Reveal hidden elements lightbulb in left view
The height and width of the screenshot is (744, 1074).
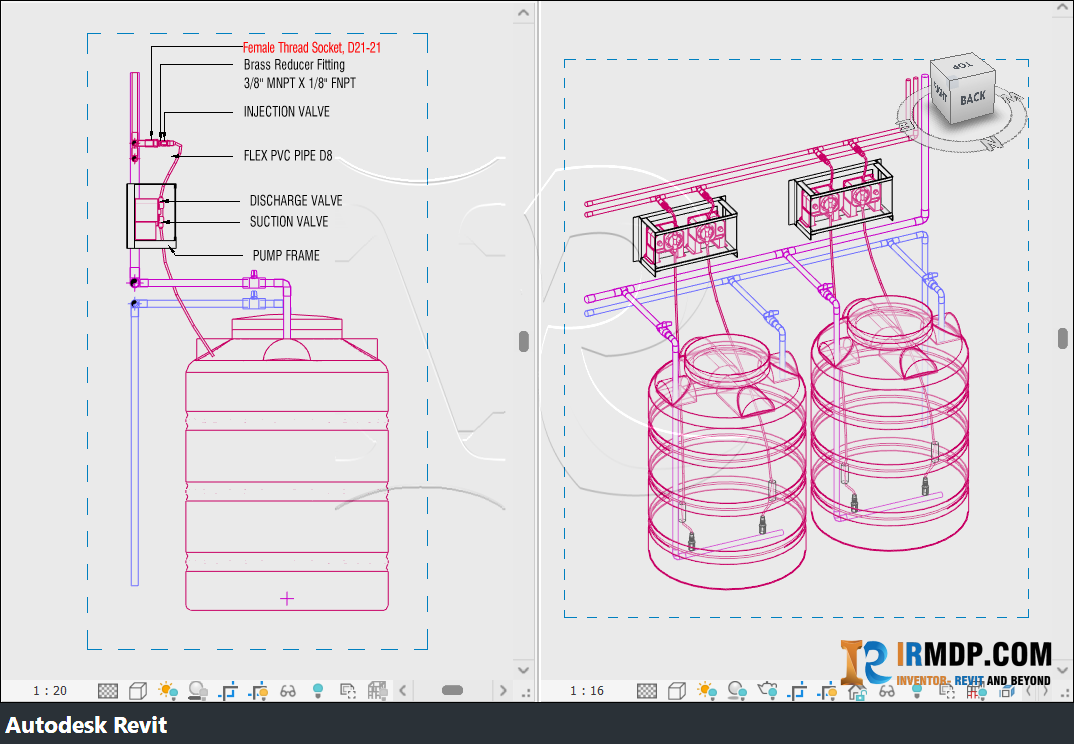tap(318, 691)
